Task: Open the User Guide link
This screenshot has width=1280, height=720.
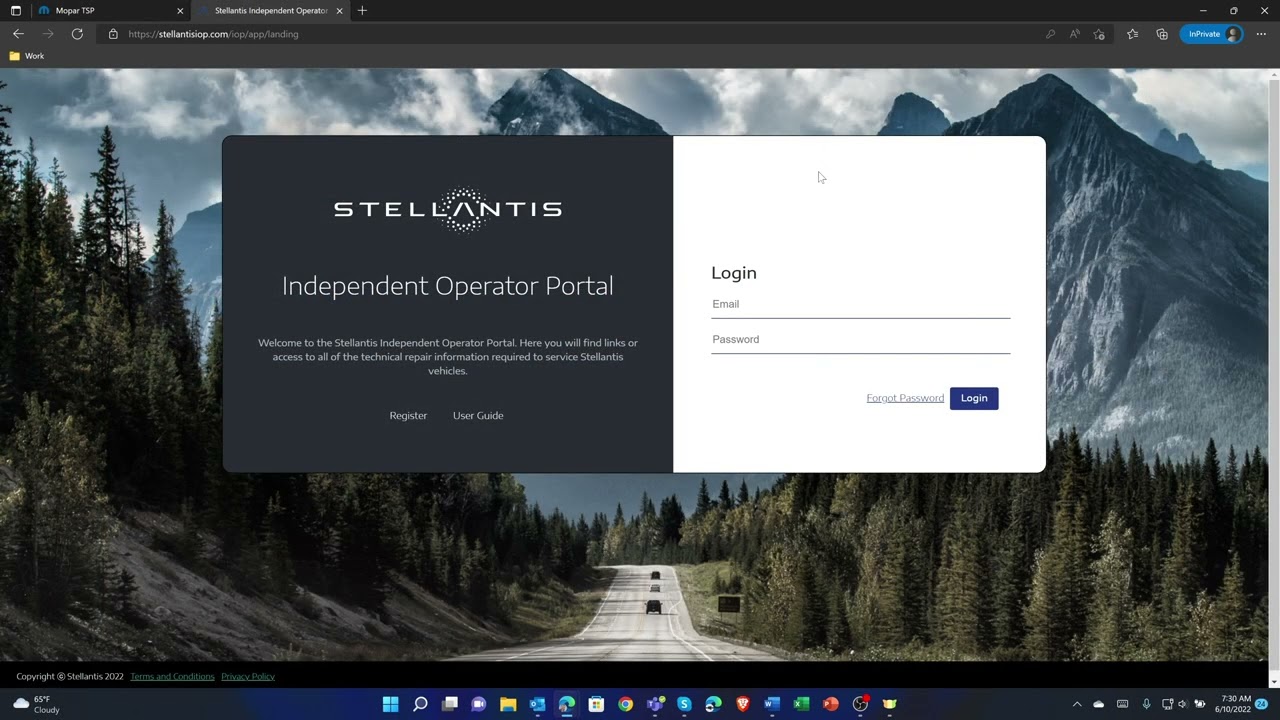Action: [478, 416]
